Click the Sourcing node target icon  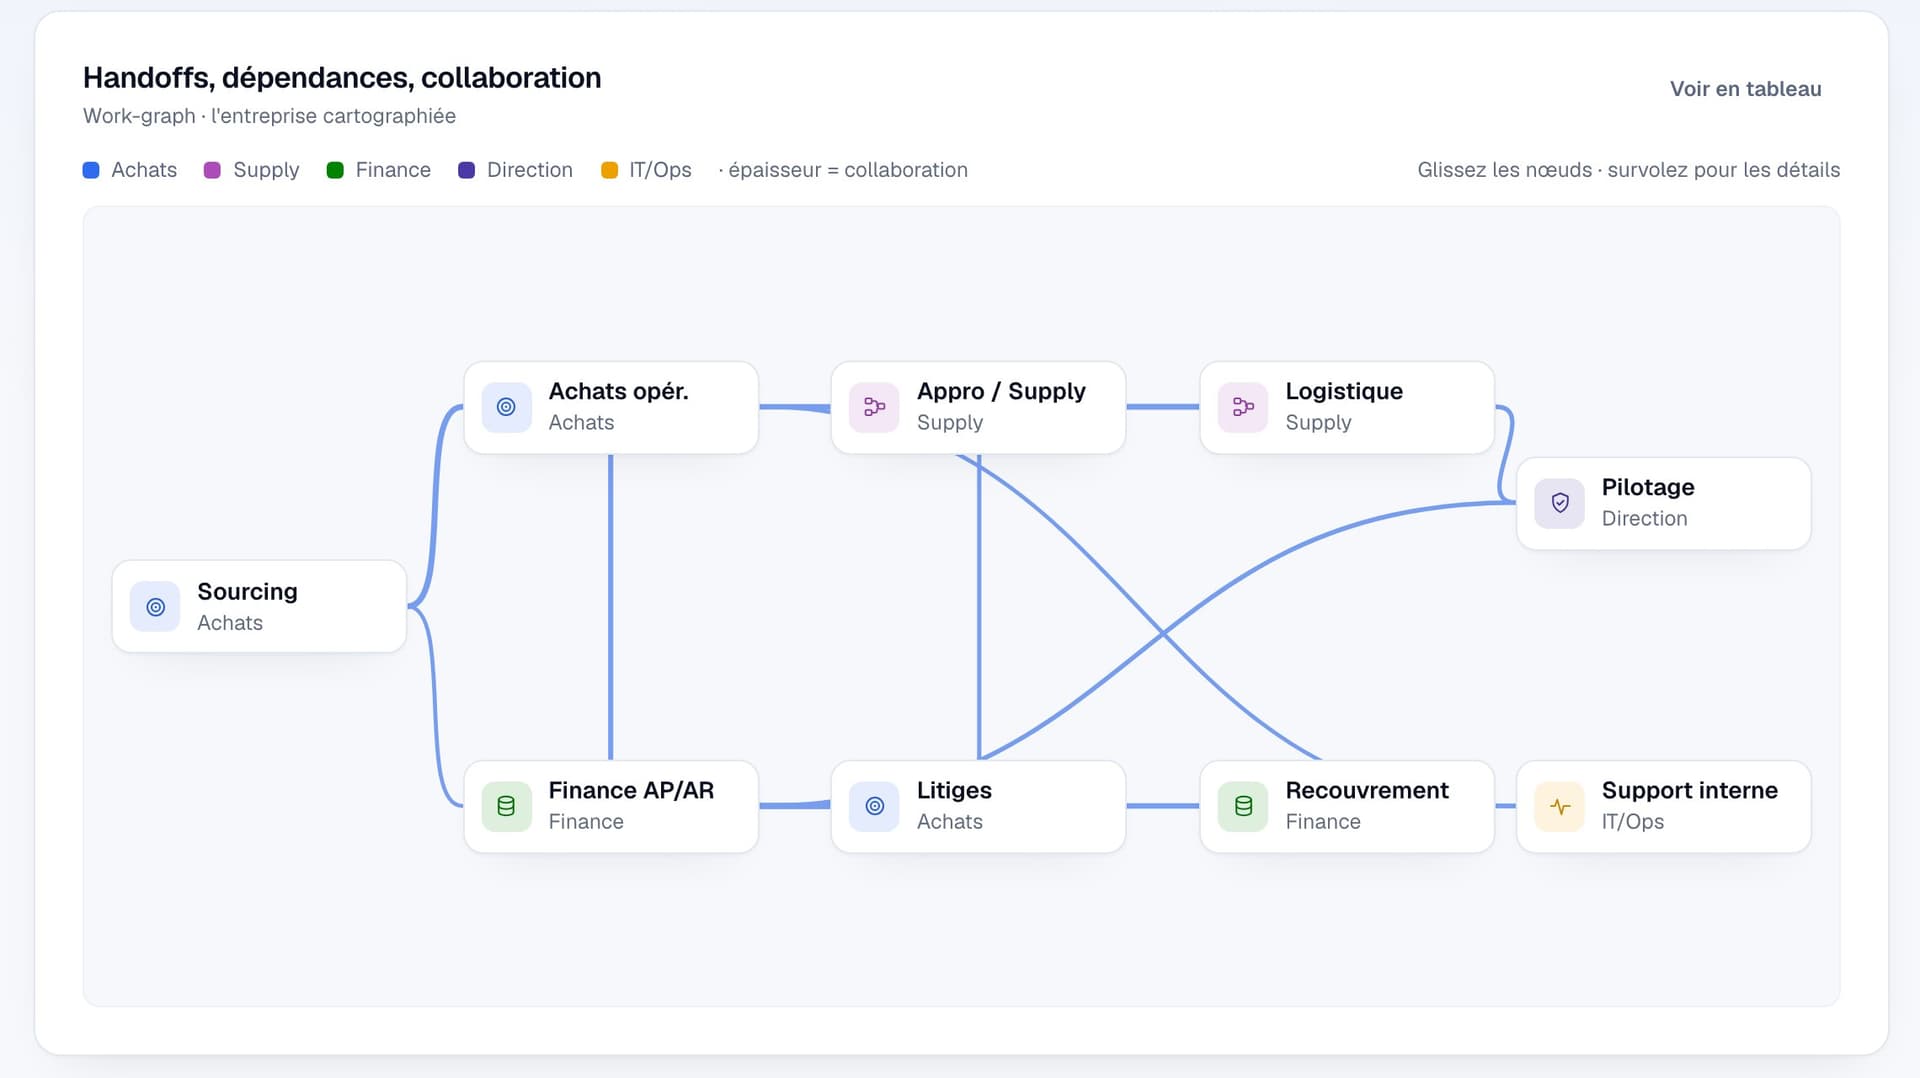click(x=155, y=607)
